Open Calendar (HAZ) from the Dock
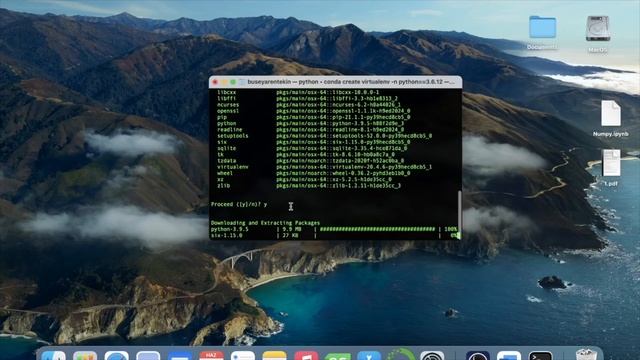Viewport: 640px width, 360px height. tap(211, 355)
